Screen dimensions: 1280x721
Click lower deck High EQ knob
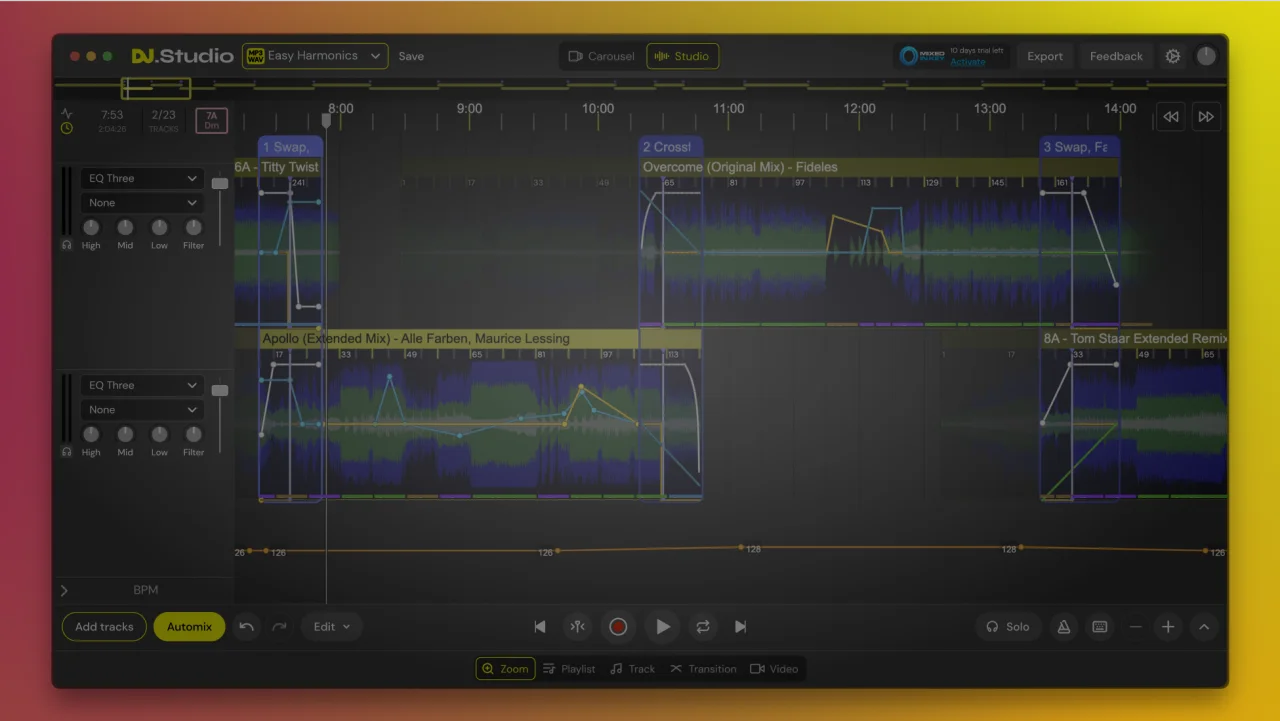(x=91, y=434)
